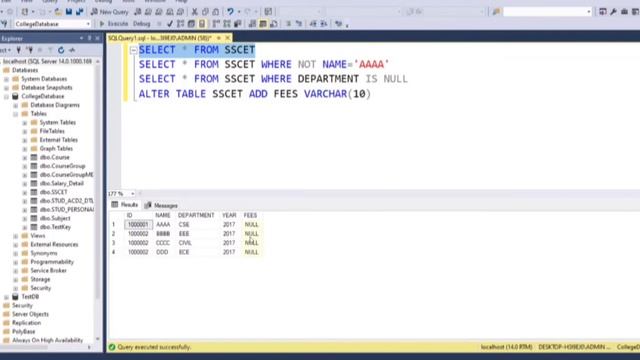Click the Cut scissors icon

coord(195,12)
